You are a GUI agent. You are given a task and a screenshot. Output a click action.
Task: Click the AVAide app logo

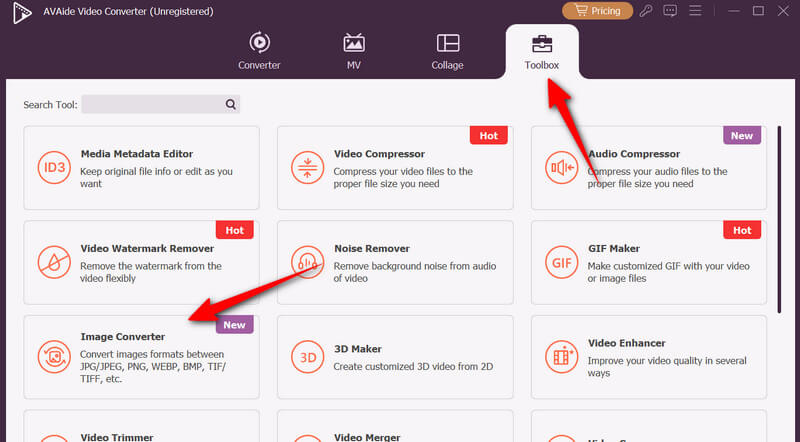tap(22, 13)
